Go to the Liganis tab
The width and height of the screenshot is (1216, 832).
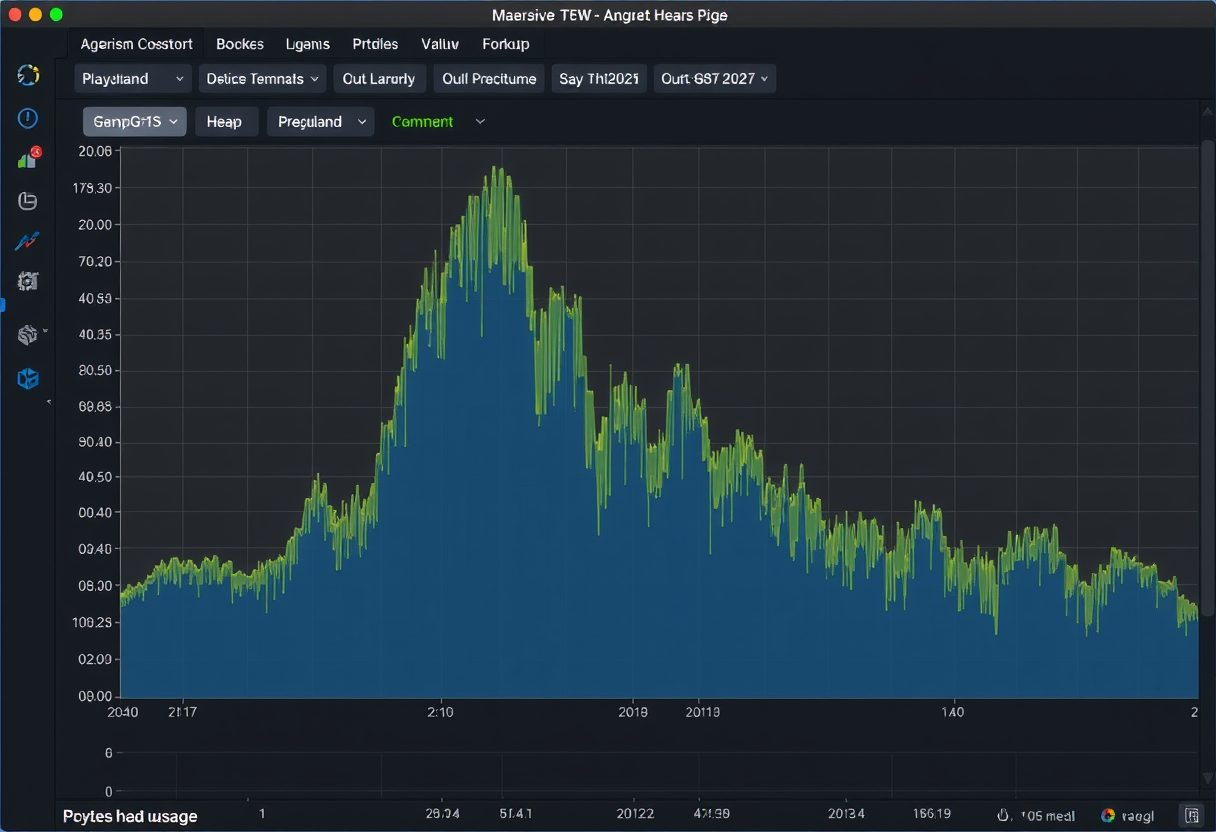[308, 44]
